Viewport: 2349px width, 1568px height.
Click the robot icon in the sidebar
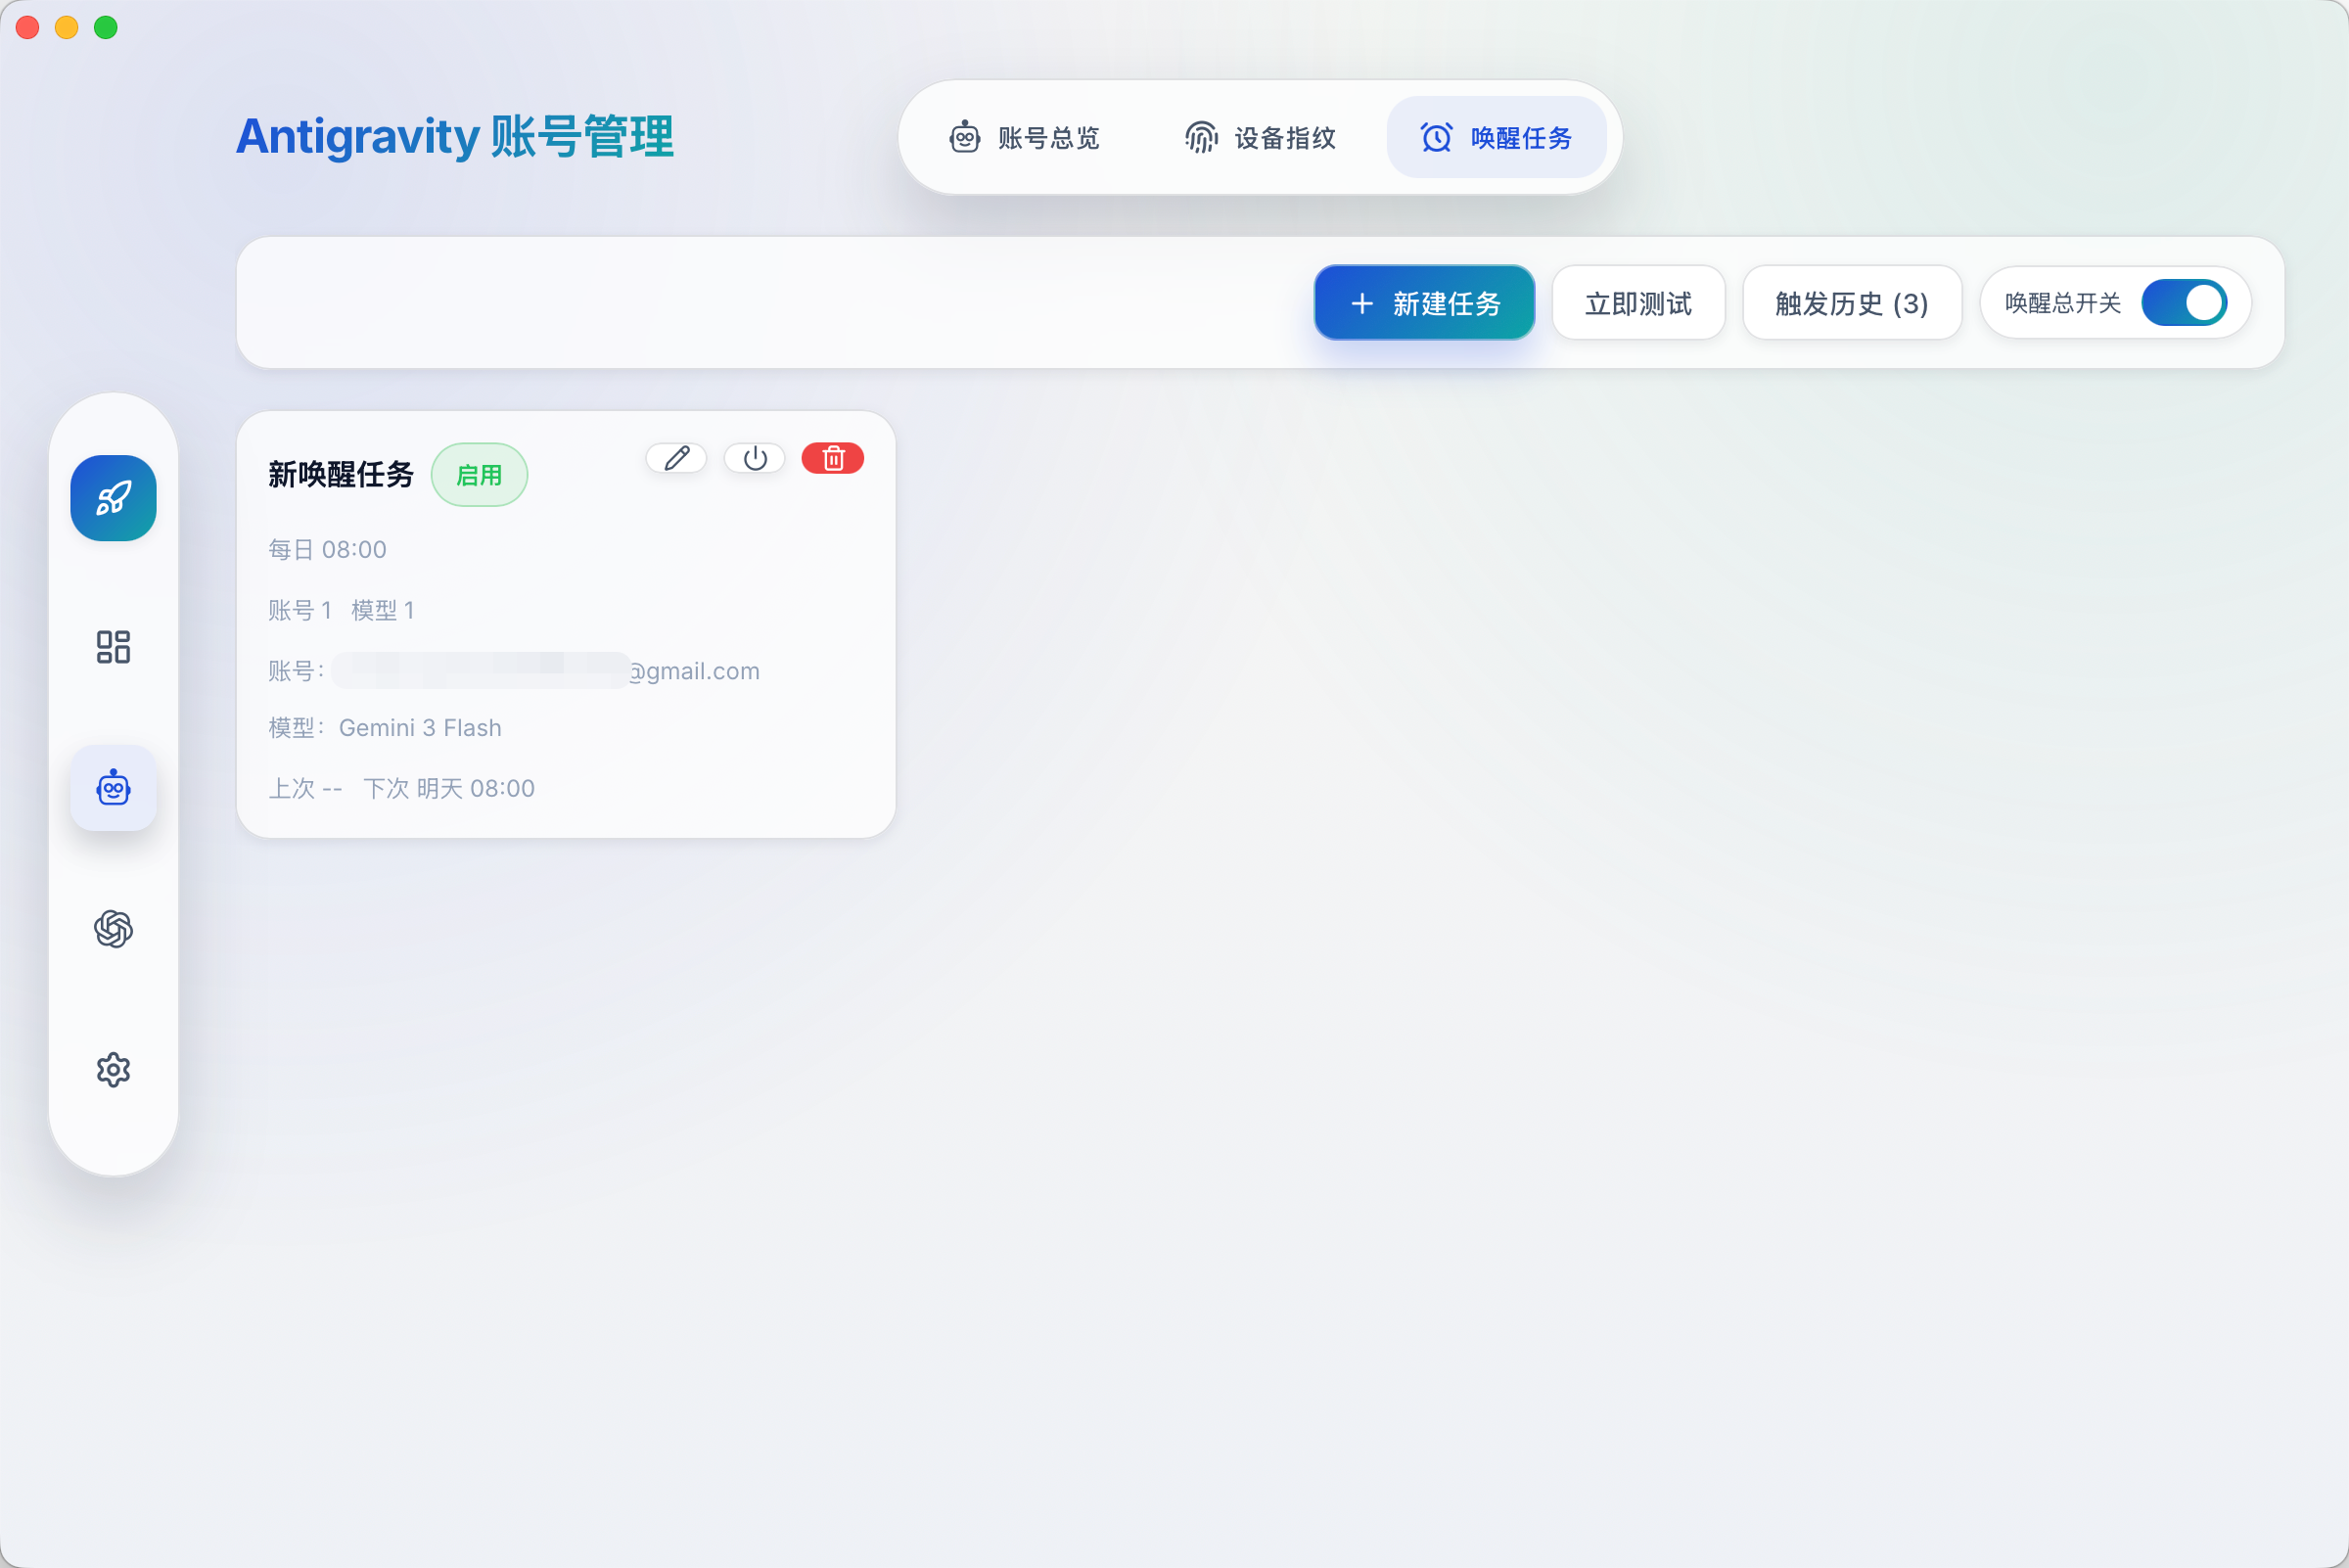[x=113, y=787]
